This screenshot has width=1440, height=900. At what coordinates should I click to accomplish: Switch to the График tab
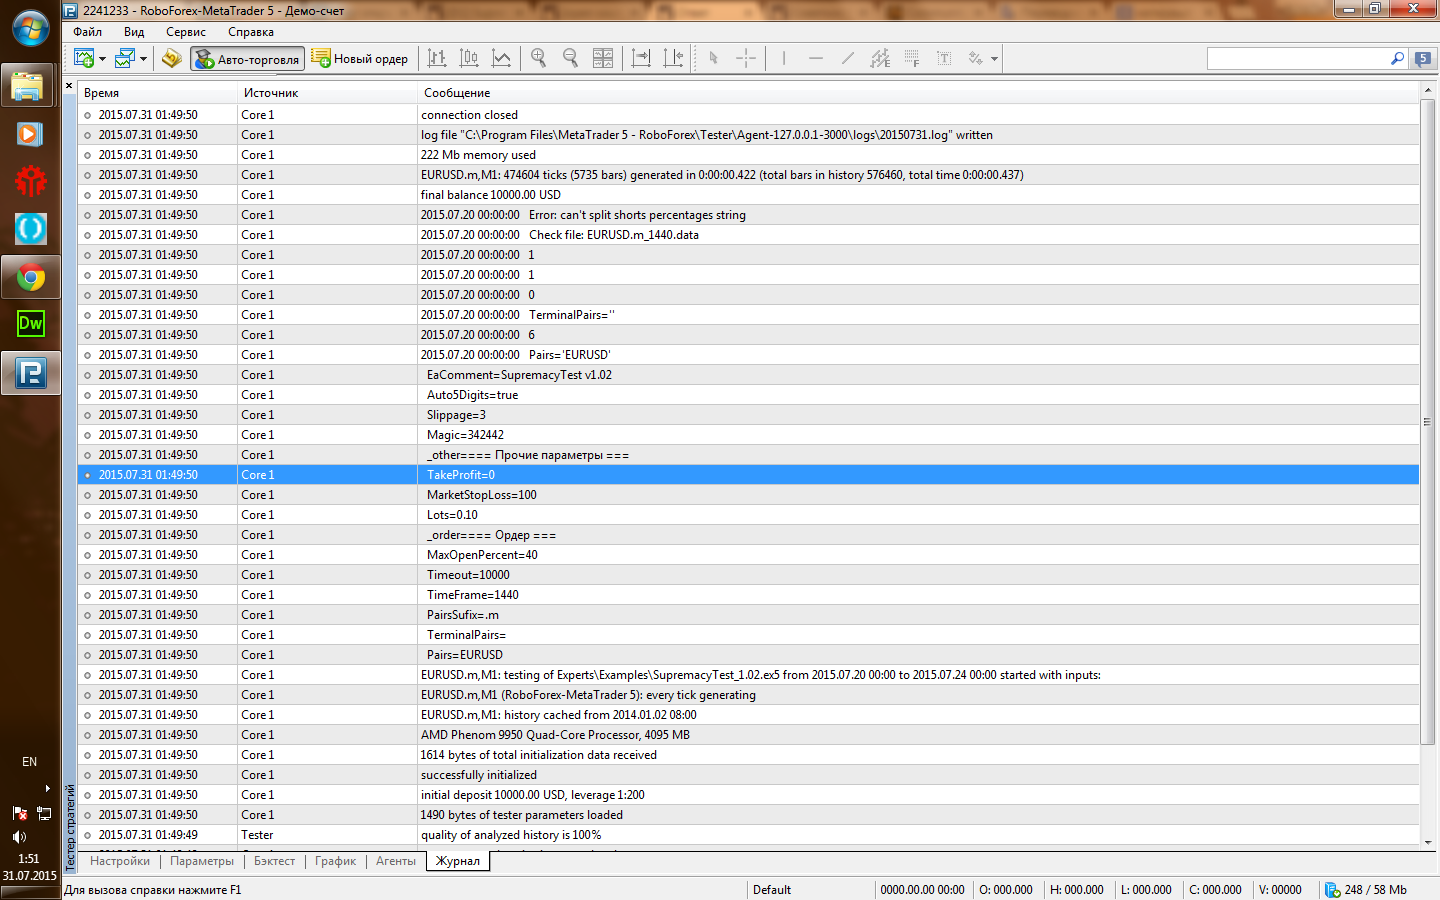(x=336, y=861)
